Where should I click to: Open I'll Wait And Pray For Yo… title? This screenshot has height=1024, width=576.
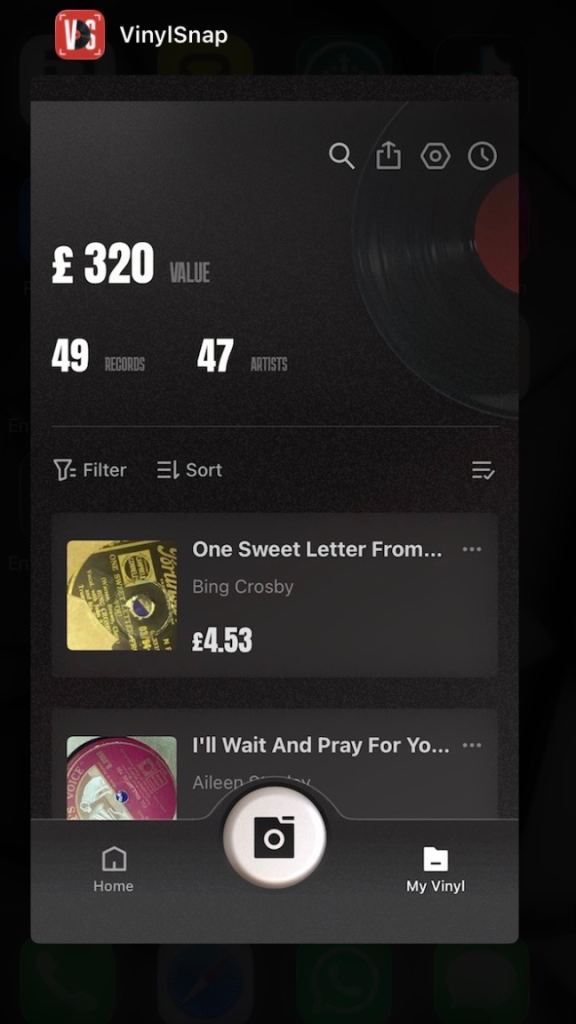click(x=321, y=745)
